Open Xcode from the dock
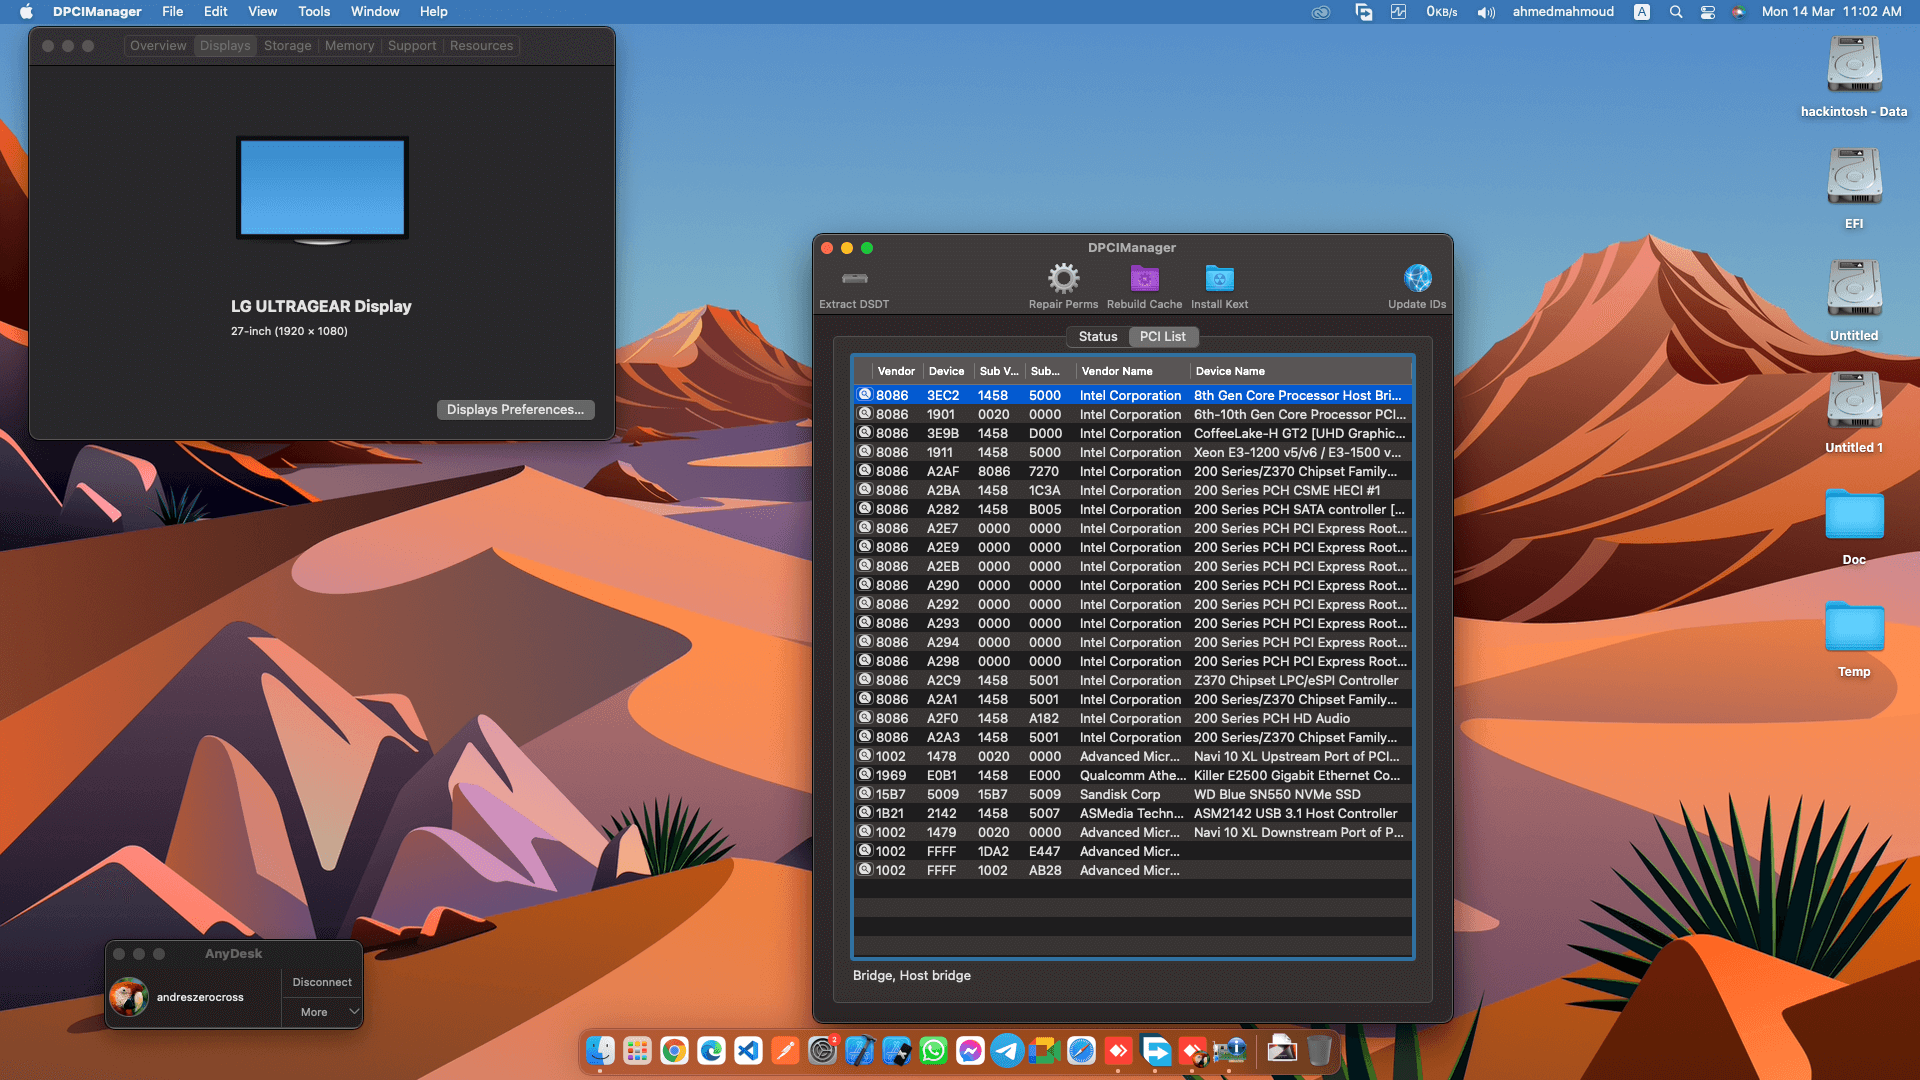Viewport: 1920px width, 1080px height. coord(860,1050)
